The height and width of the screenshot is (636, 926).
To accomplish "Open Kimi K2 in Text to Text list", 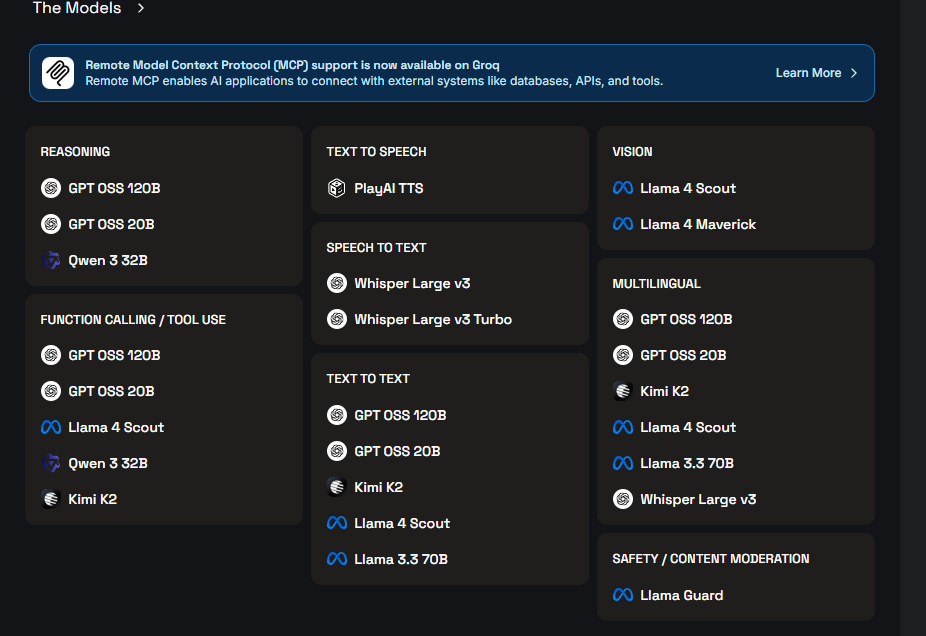I will [x=378, y=487].
